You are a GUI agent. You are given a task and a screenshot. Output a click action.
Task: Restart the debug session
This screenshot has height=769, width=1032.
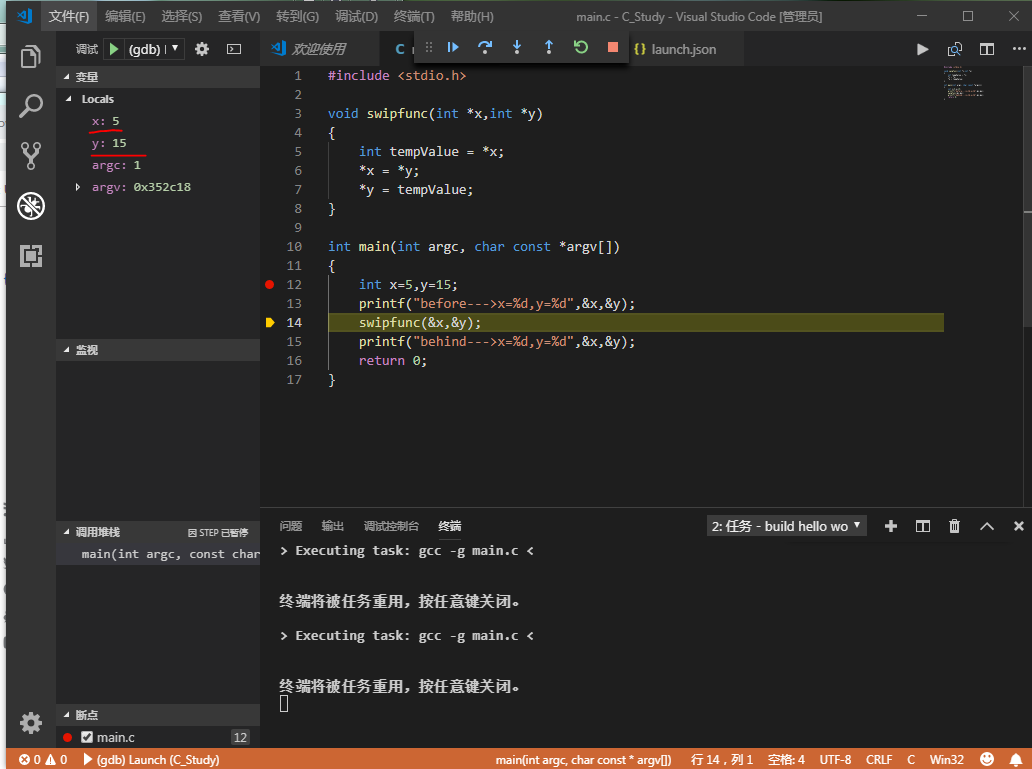pos(580,47)
